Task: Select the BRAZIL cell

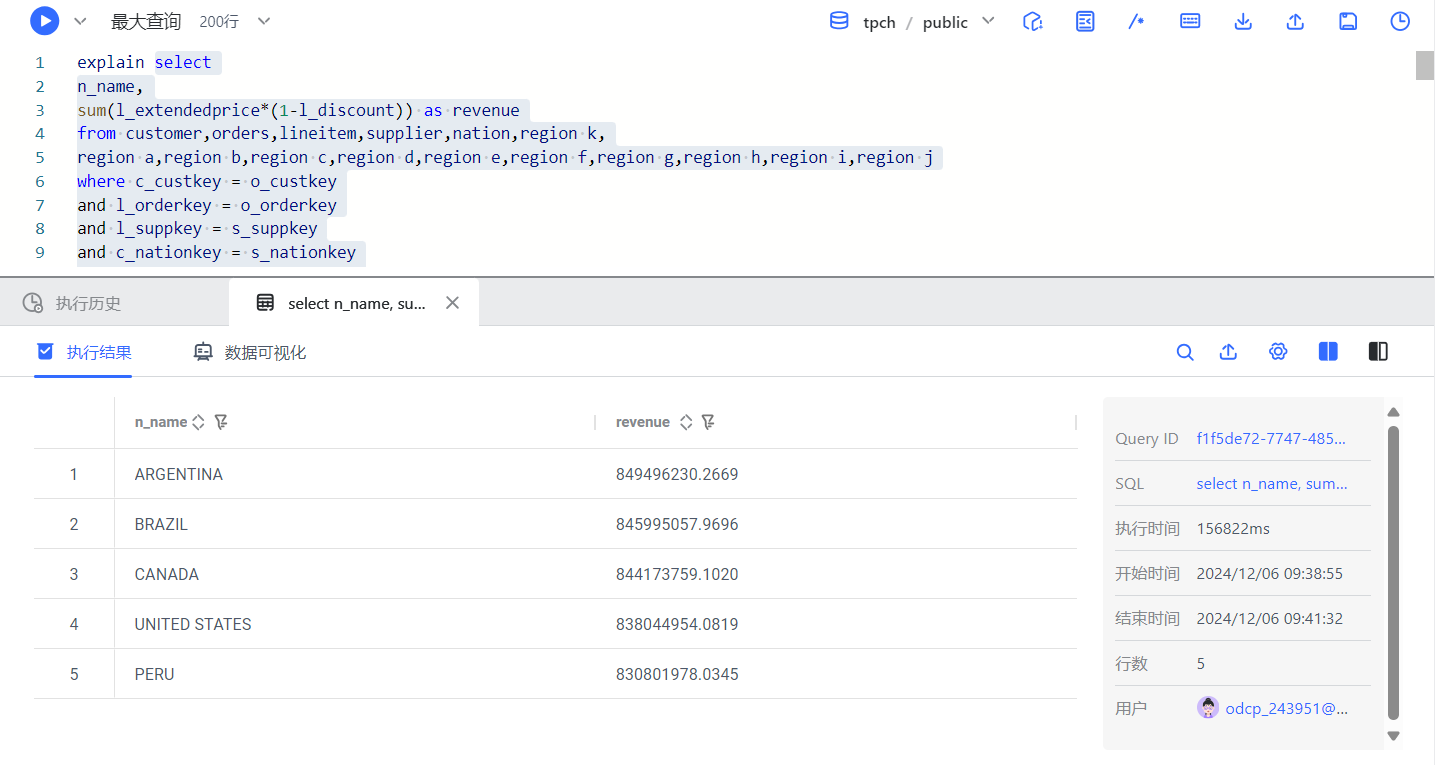Action: [x=161, y=524]
